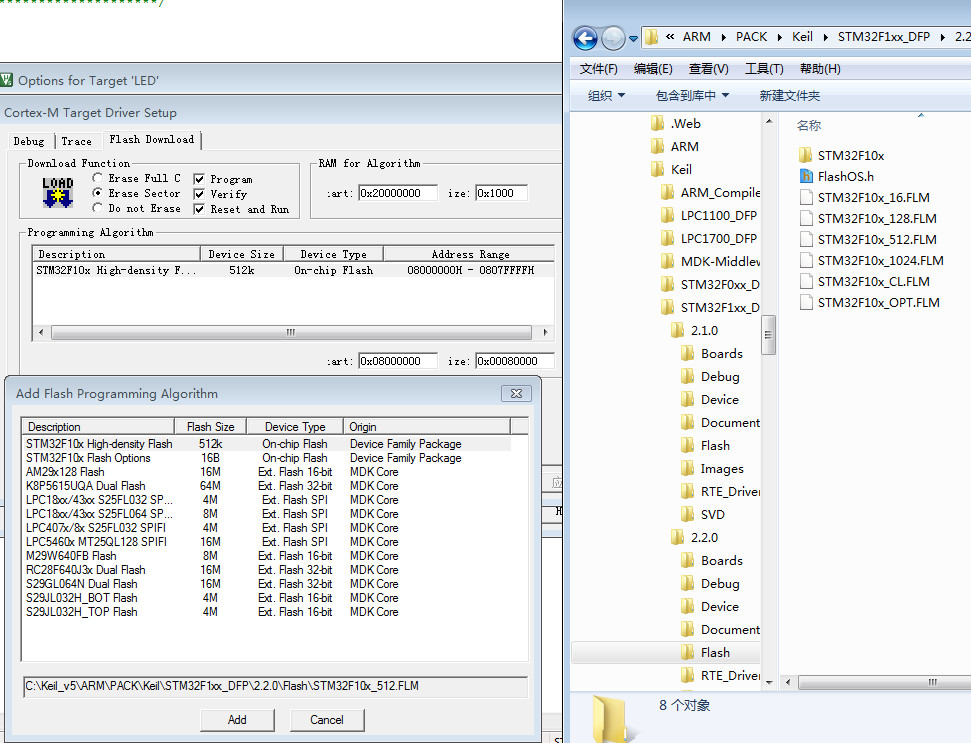Image resolution: width=971 pixels, height=743 pixels.
Task: Toggle the Verify checkbox
Action: (199, 194)
